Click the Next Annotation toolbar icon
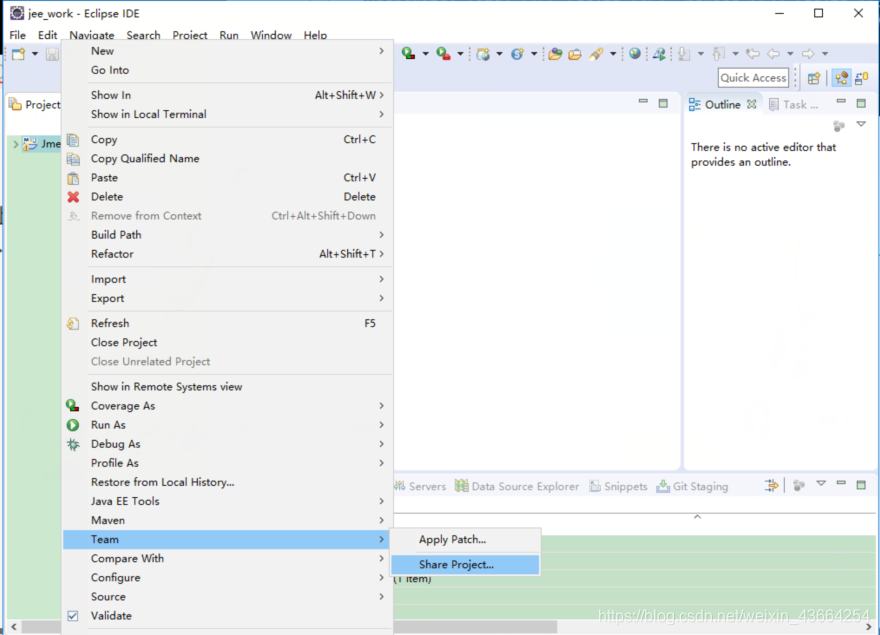The image size is (880, 635). click(x=684, y=54)
